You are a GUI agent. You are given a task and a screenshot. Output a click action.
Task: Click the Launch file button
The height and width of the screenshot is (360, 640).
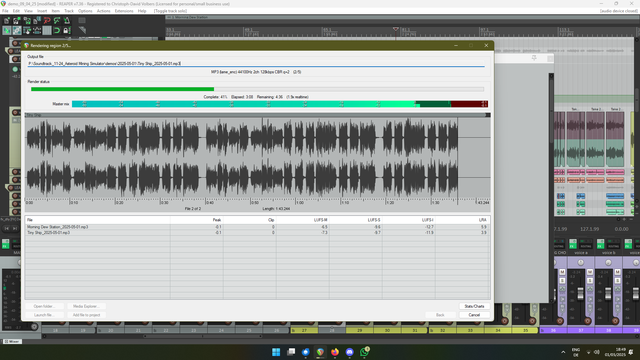pos(44,315)
